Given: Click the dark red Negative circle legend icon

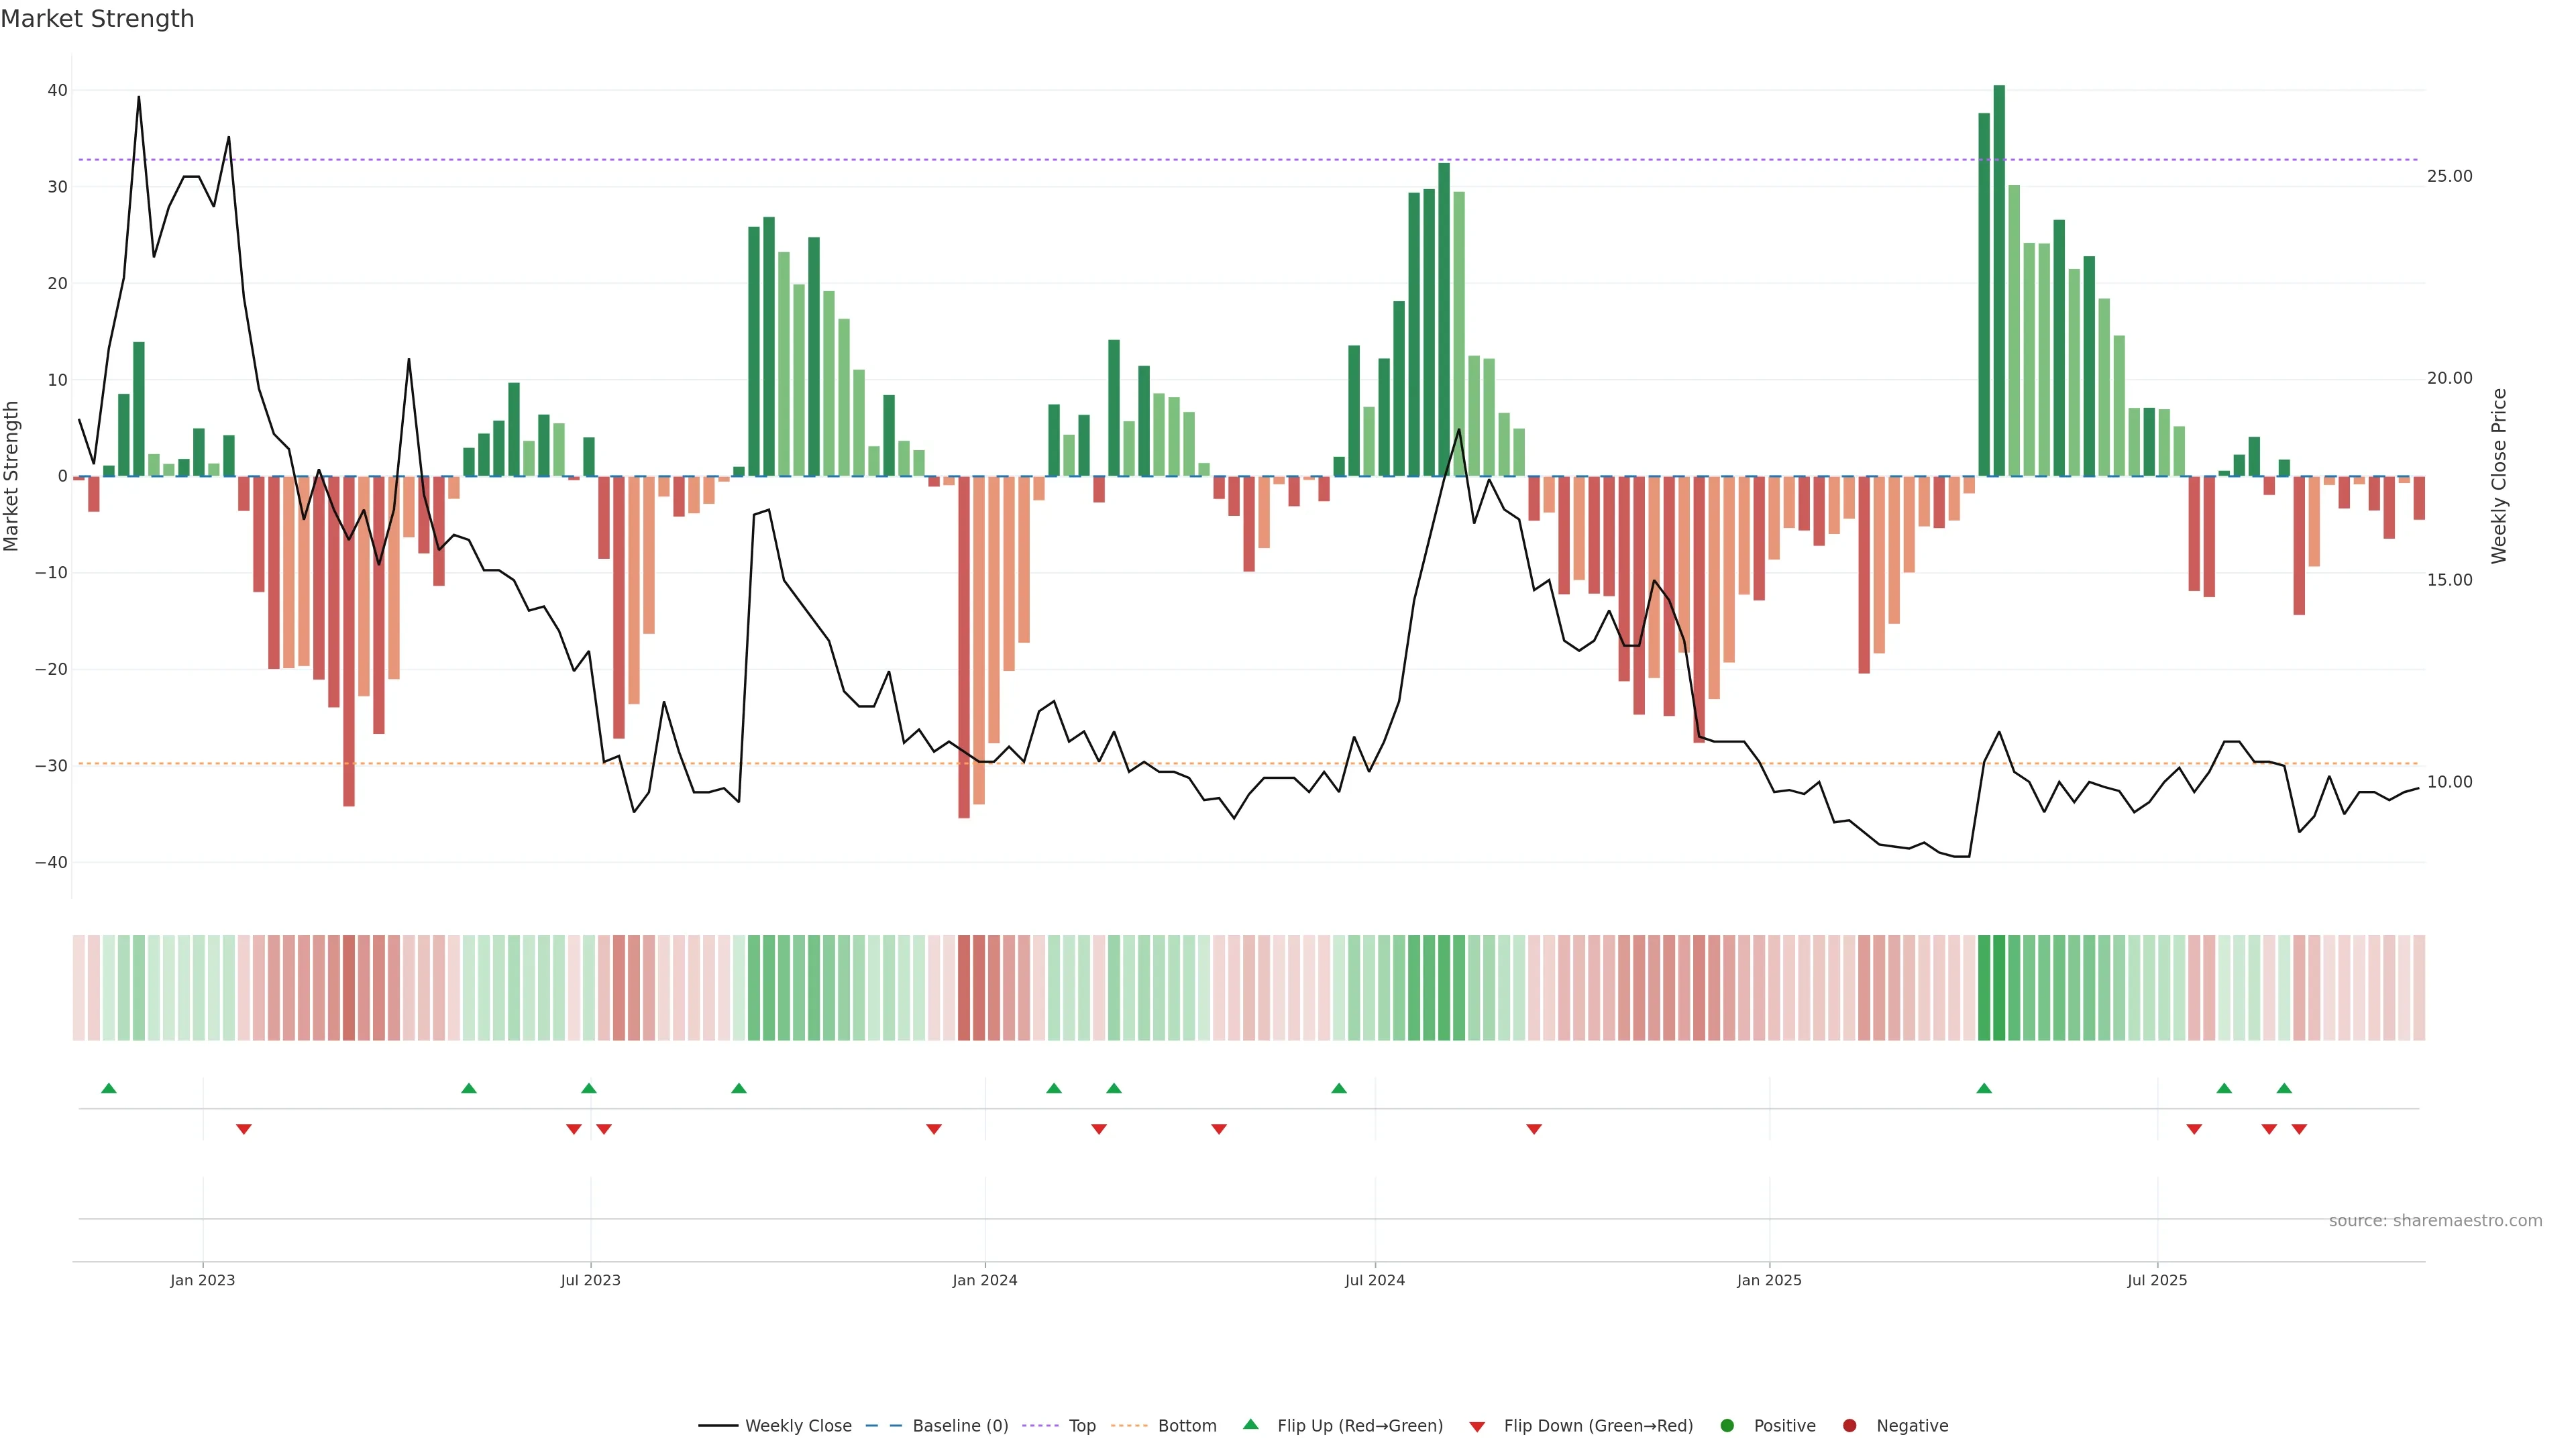Looking at the screenshot, I should click(x=1849, y=1426).
